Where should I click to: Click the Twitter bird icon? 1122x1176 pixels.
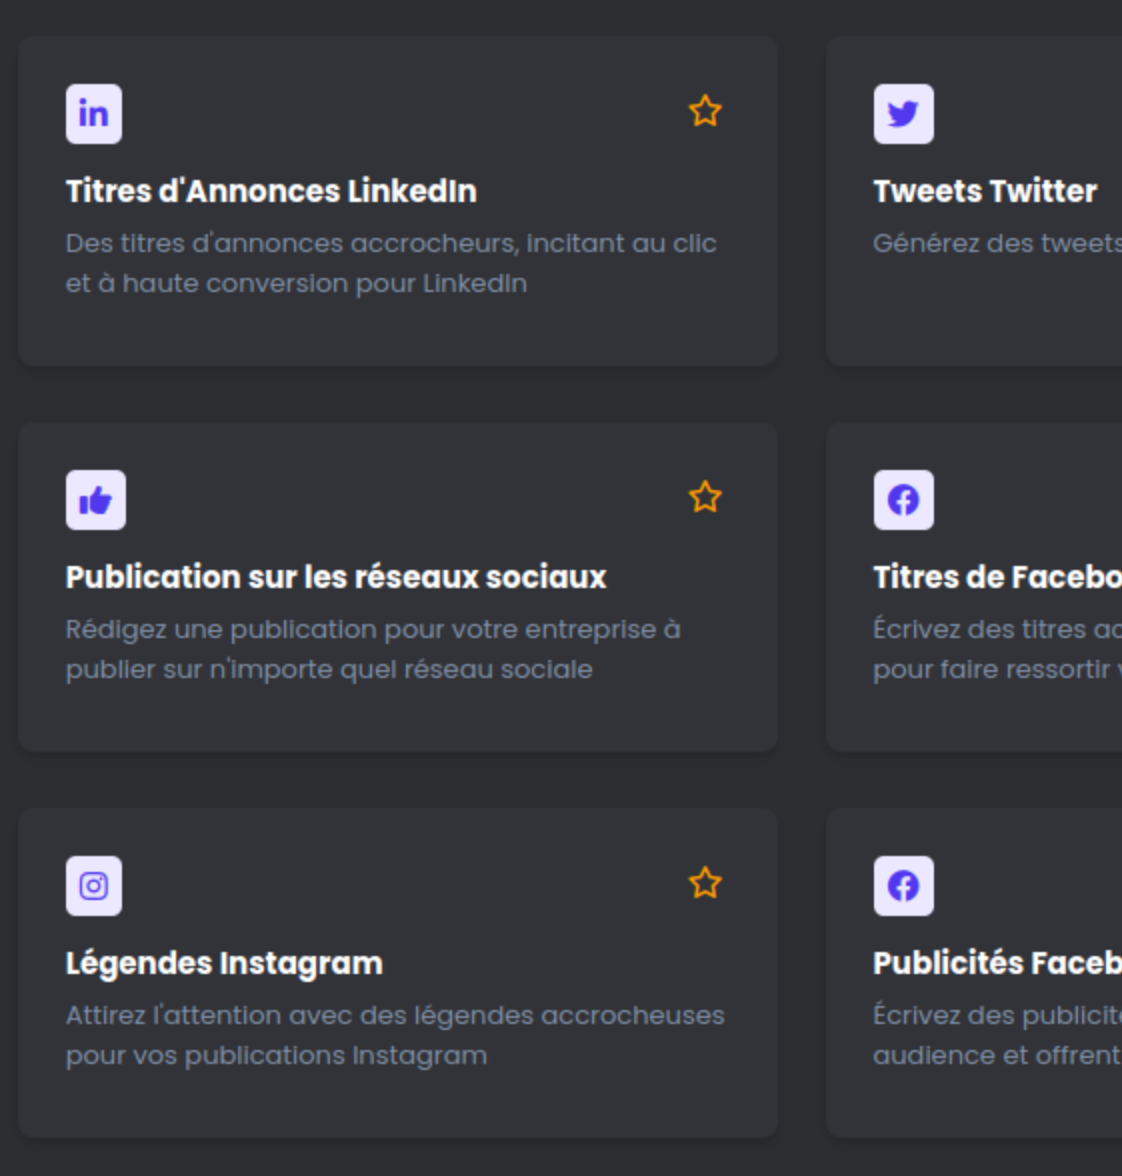(x=903, y=114)
